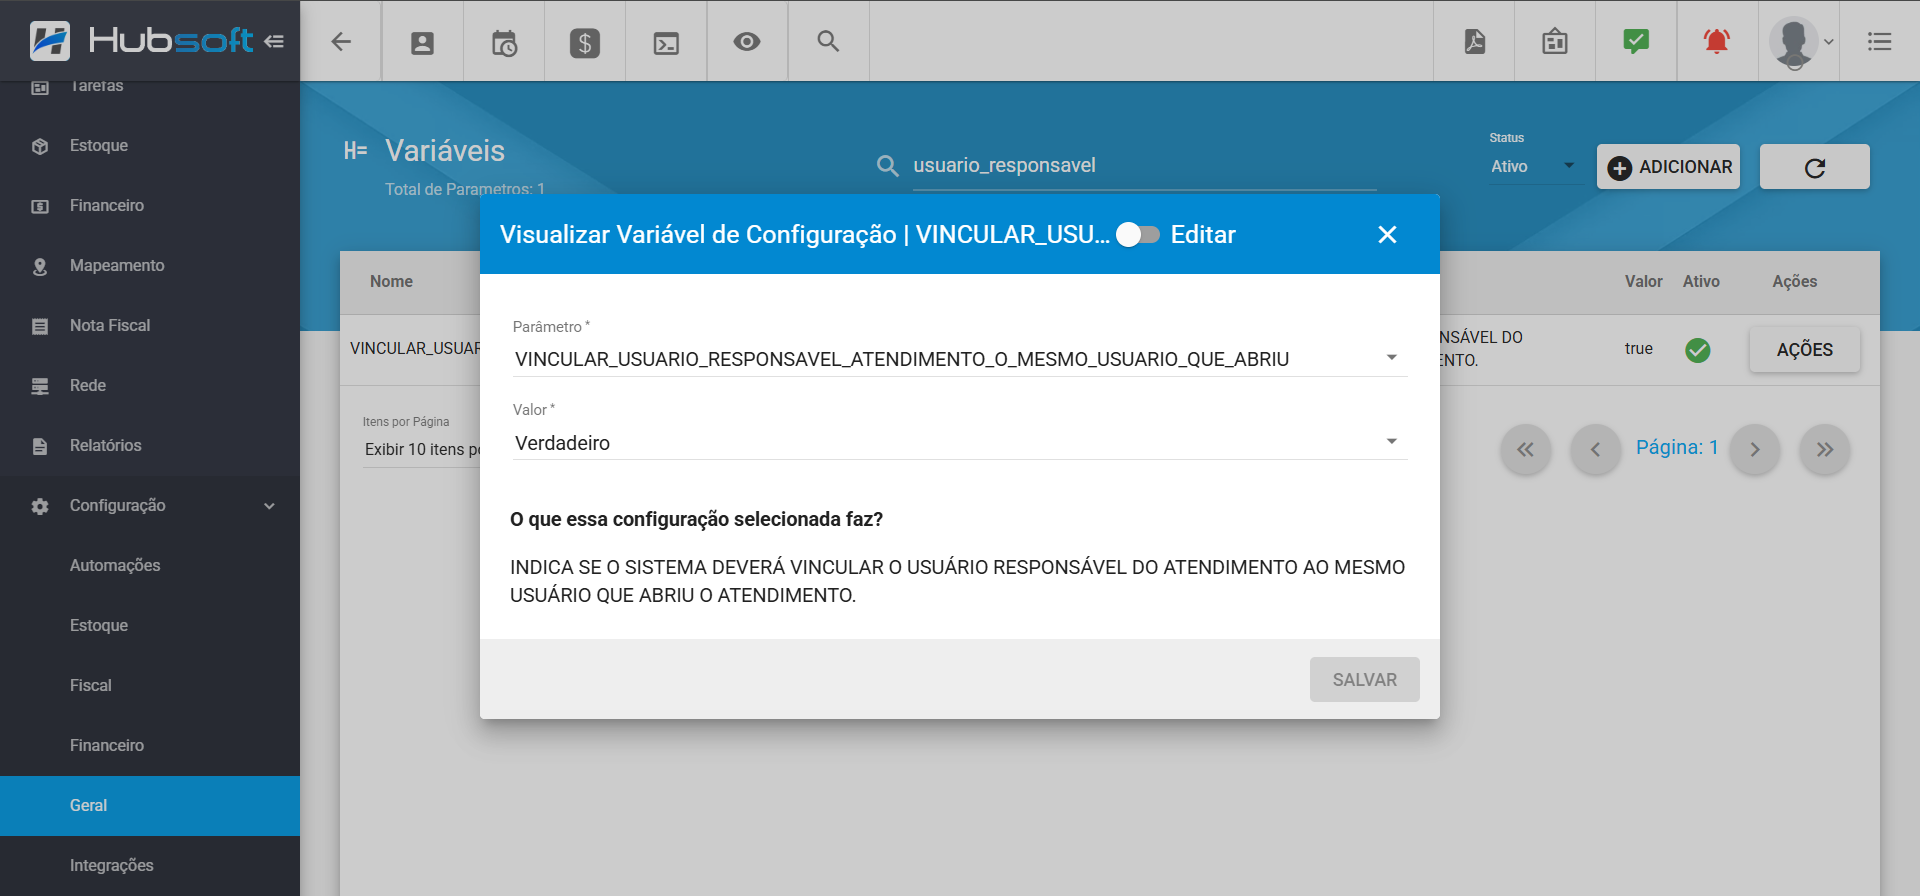Click the ADICIONAR button

pyautogui.click(x=1668, y=167)
